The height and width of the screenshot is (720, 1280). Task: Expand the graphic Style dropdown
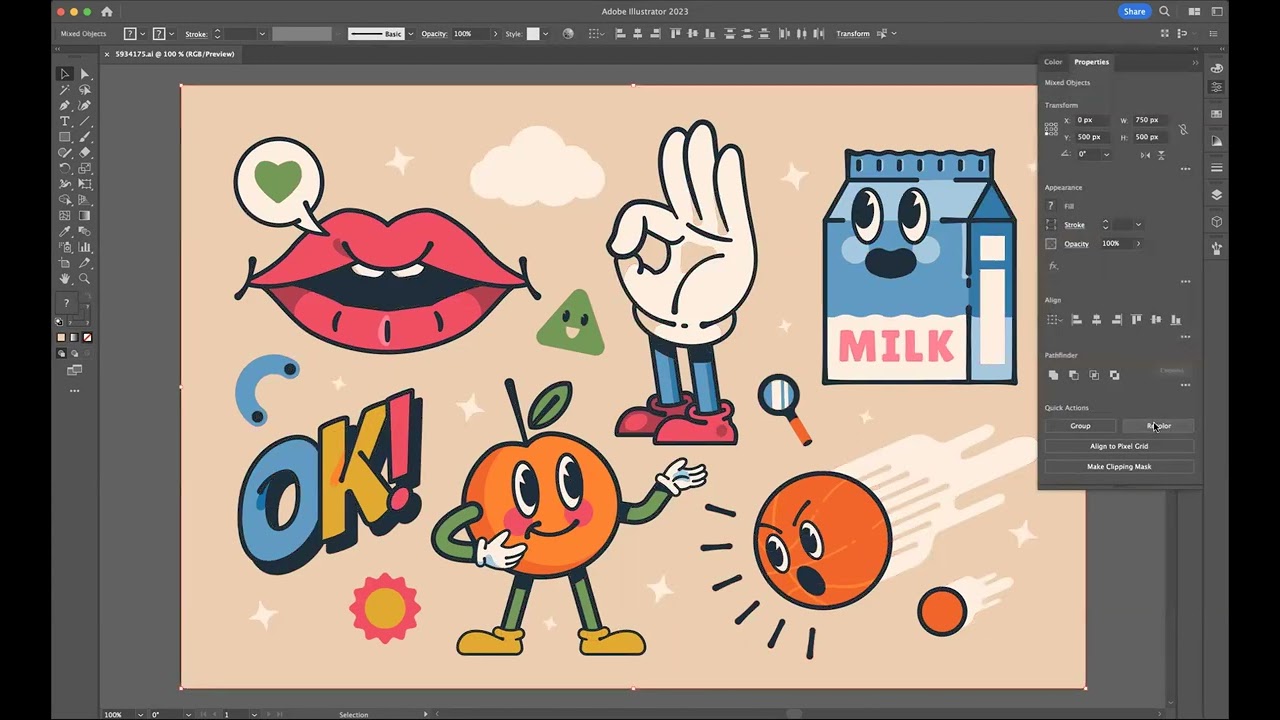point(545,34)
